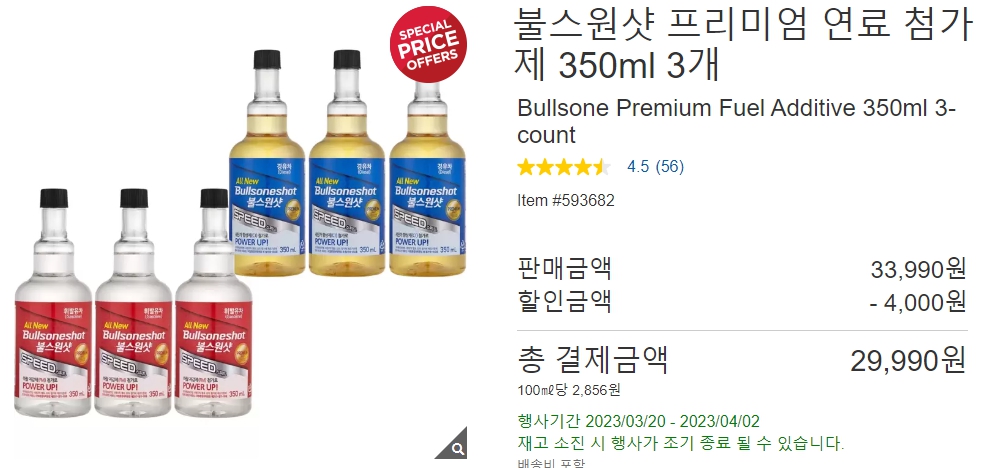Click the - 4,000원 discount amount
Screen dimensions: 988x468
click(x=918, y=302)
